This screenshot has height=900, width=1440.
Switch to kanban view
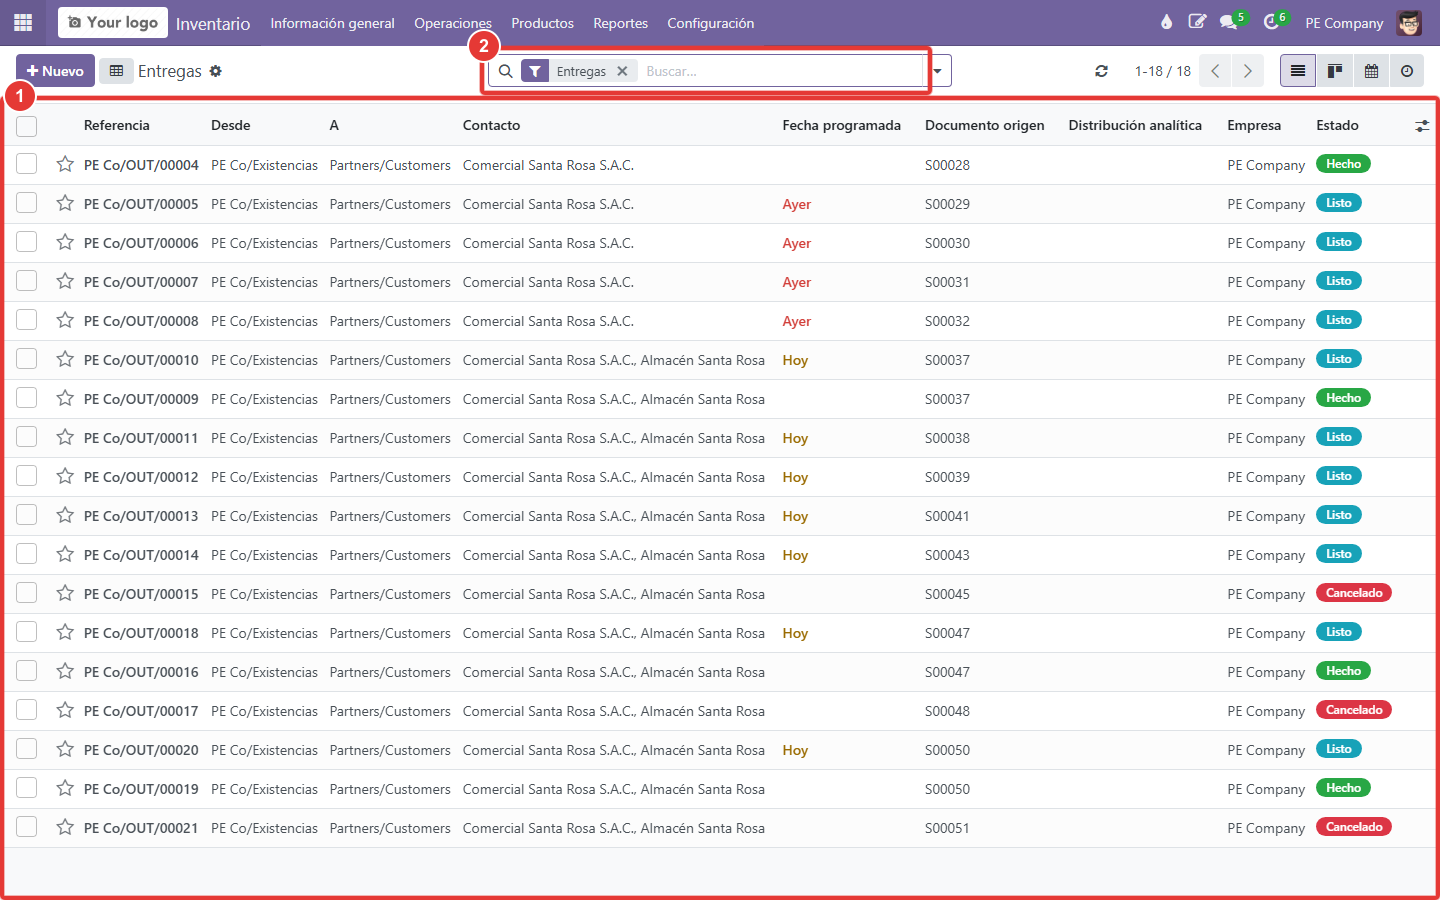coord(1334,71)
